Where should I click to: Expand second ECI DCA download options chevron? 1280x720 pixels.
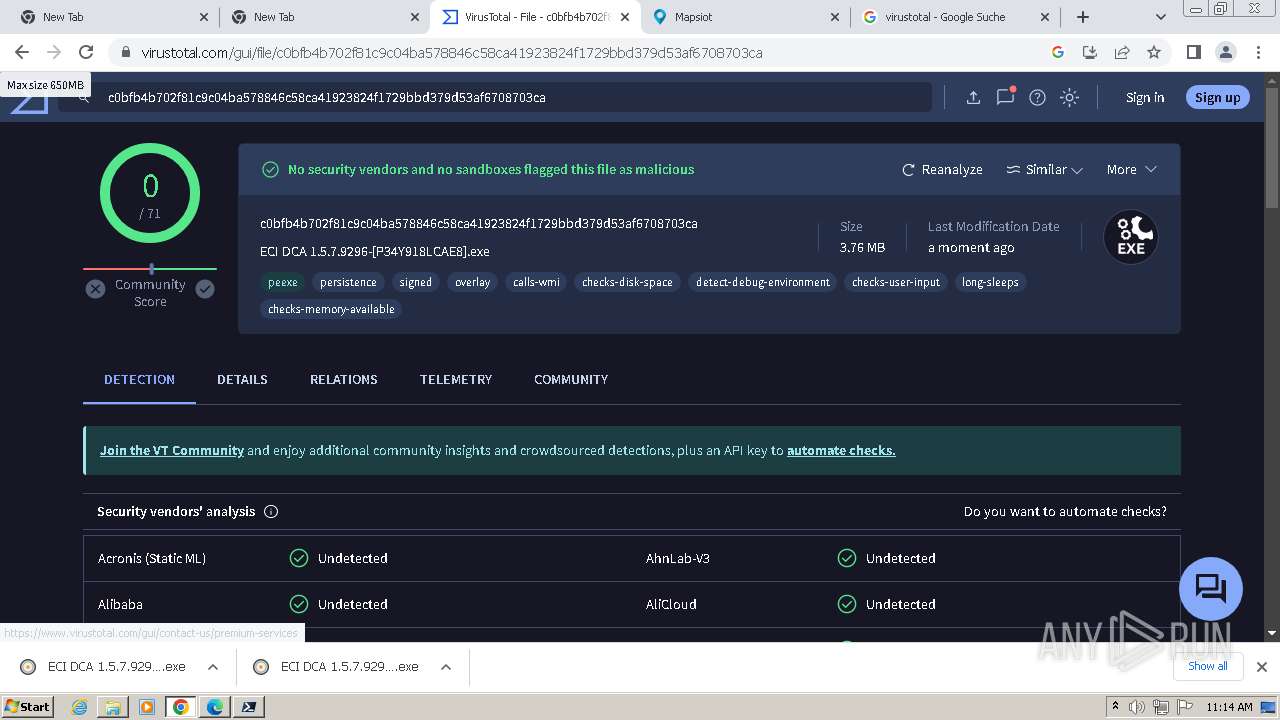tap(446, 667)
